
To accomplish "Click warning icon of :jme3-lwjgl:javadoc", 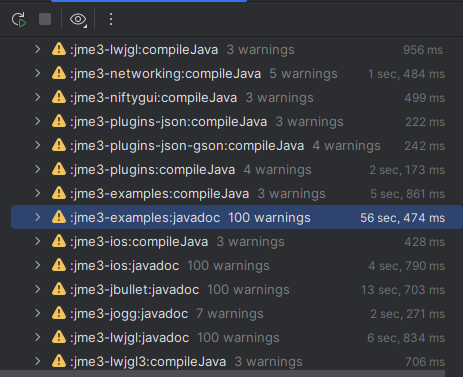I will 59,337.
